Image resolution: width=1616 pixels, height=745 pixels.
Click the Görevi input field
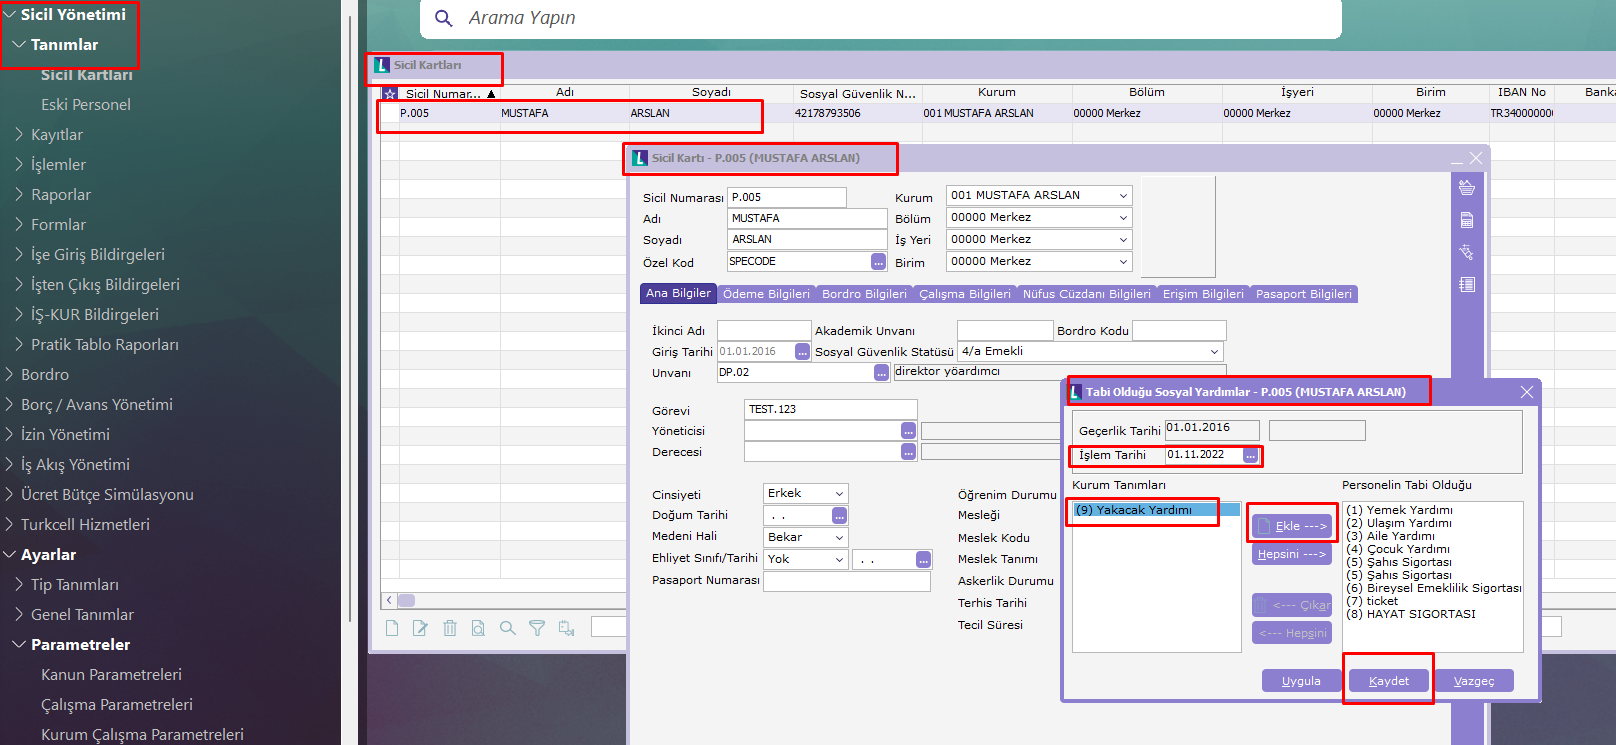(x=831, y=410)
